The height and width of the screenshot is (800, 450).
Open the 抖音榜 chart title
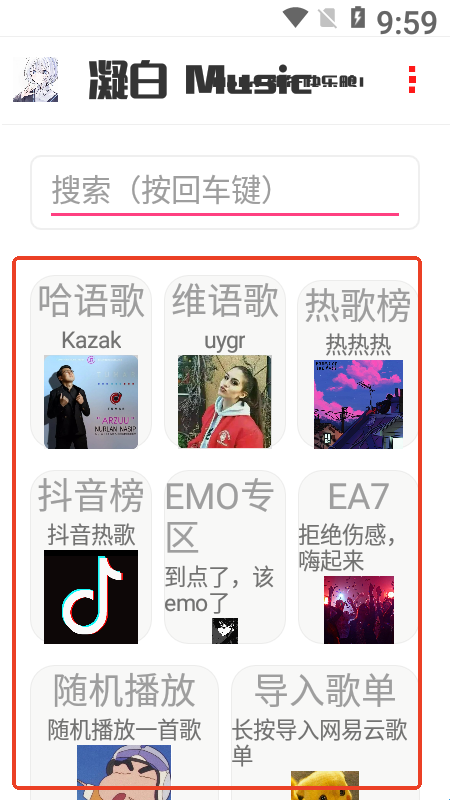click(x=91, y=496)
